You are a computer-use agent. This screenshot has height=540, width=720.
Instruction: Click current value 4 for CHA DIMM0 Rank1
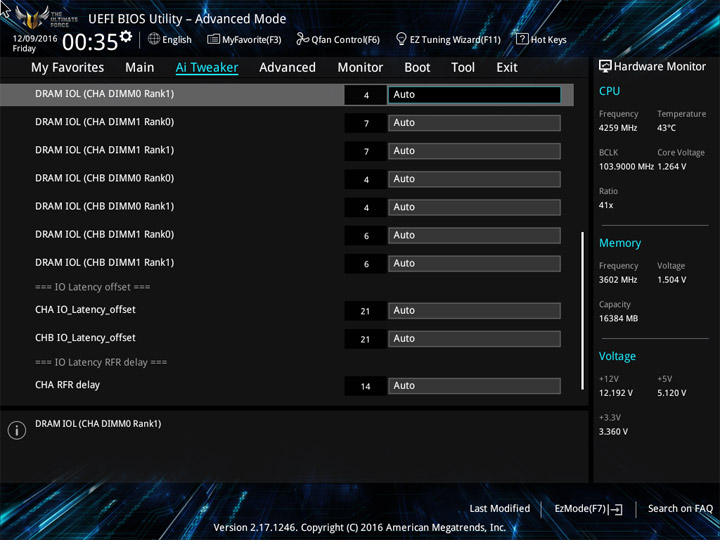[x=366, y=95]
